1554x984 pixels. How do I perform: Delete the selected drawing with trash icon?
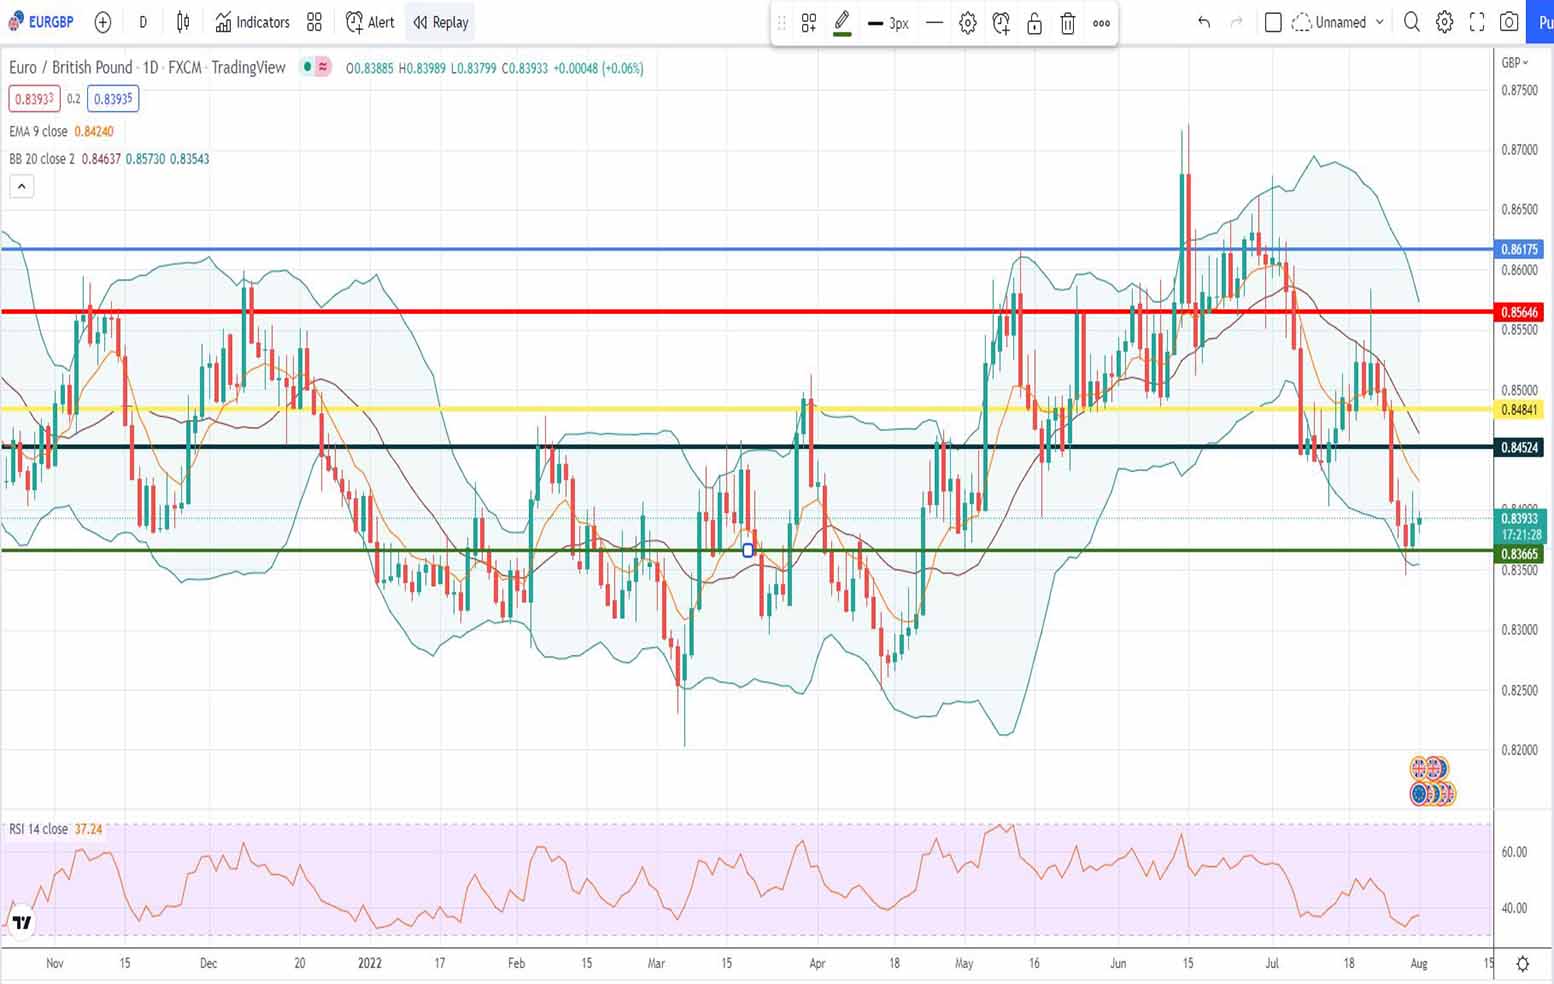(1068, 23)
